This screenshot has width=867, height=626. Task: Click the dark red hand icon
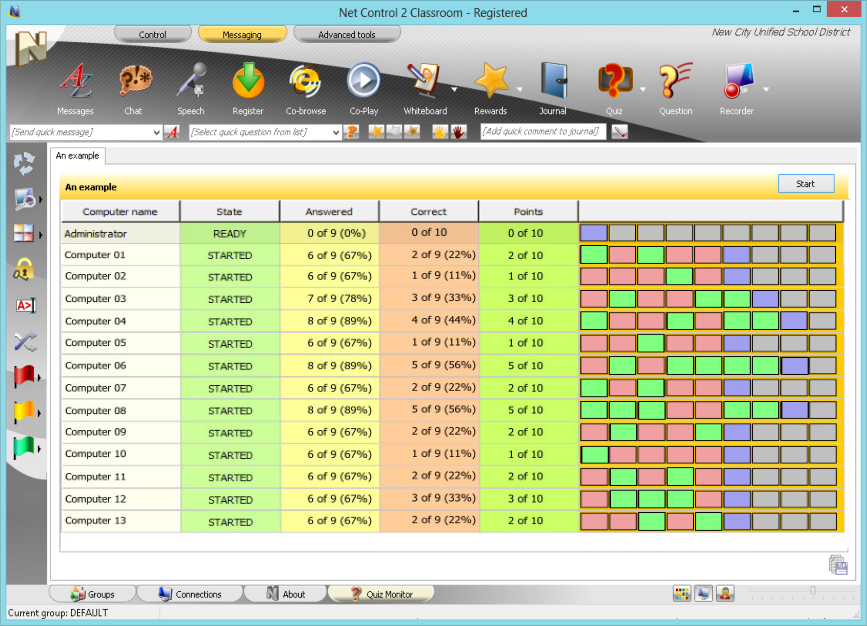pyautogui.click(x=458, y=132)
